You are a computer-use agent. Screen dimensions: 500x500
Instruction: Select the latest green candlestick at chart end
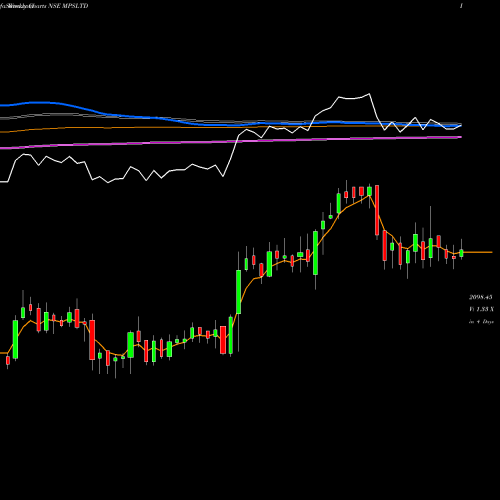click(x=461, y=252)
